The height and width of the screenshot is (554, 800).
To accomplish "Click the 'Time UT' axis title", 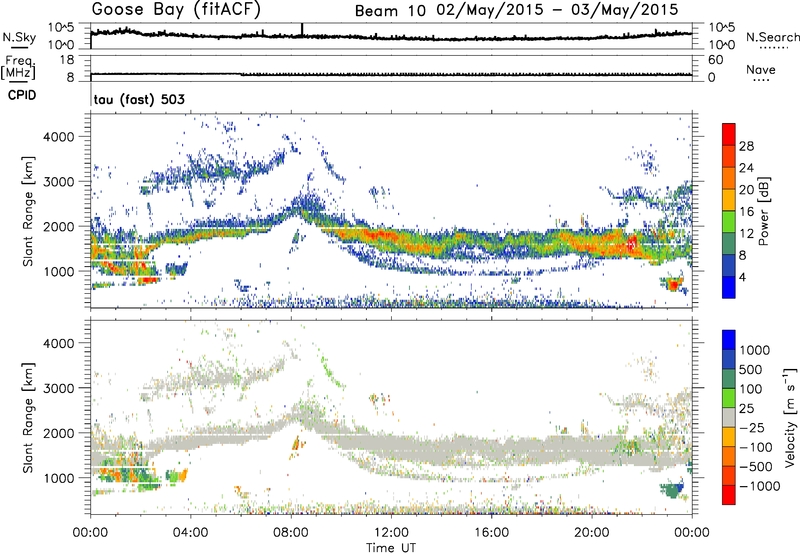I will pyautogui.click(x=391, y=548).
